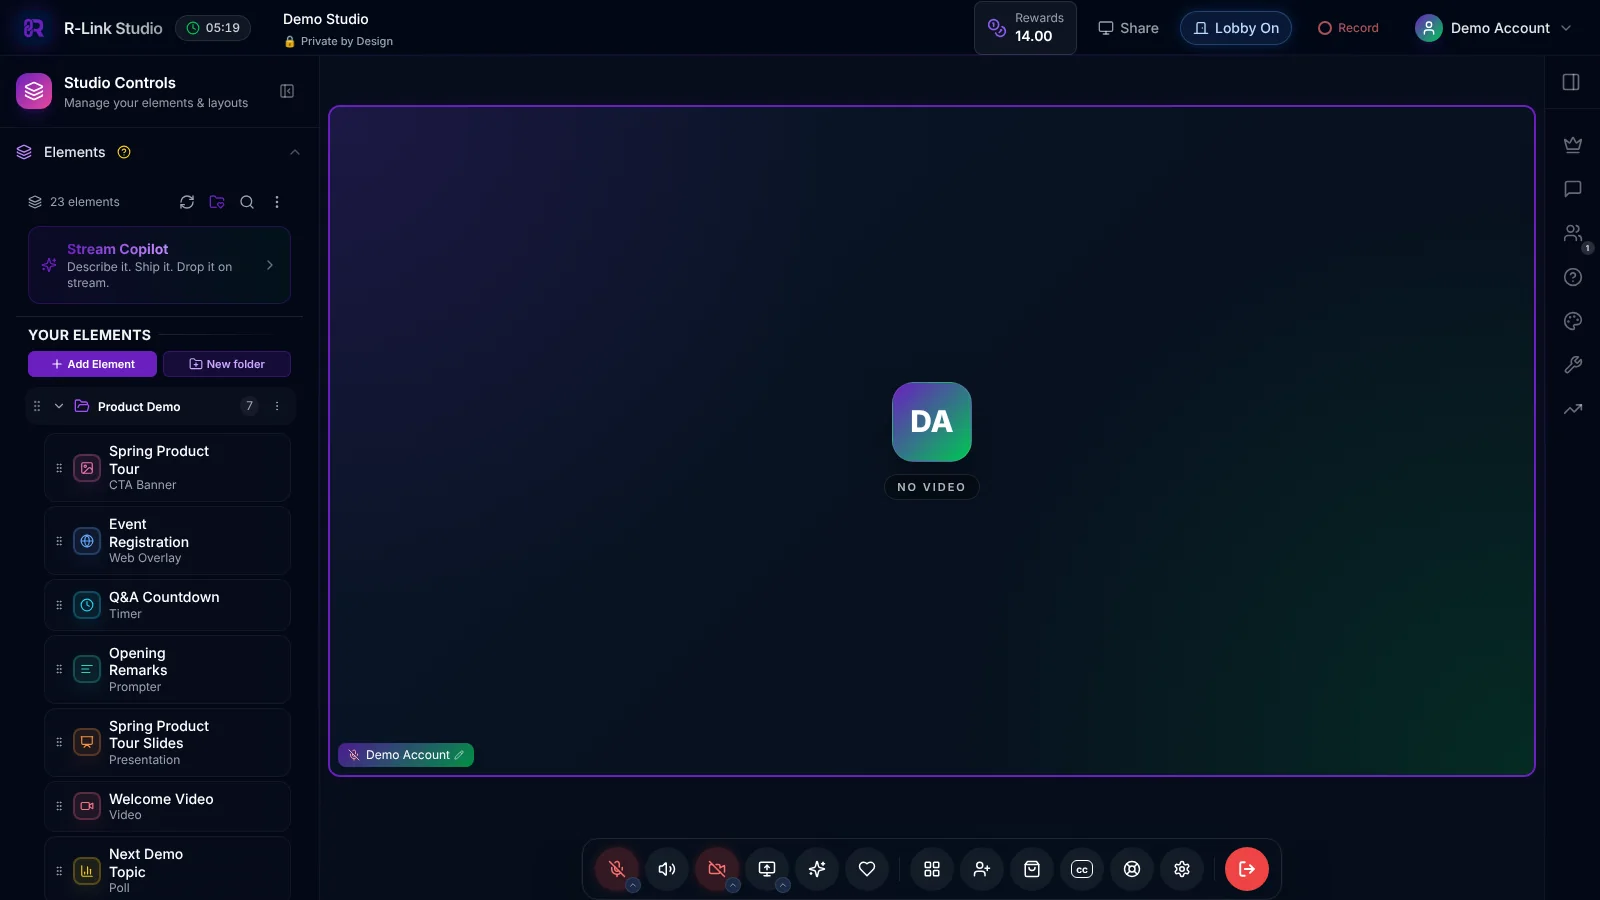The image size is (1600, 900).
Task: Open the Stream Copilot card
Action: click(159, 265)
